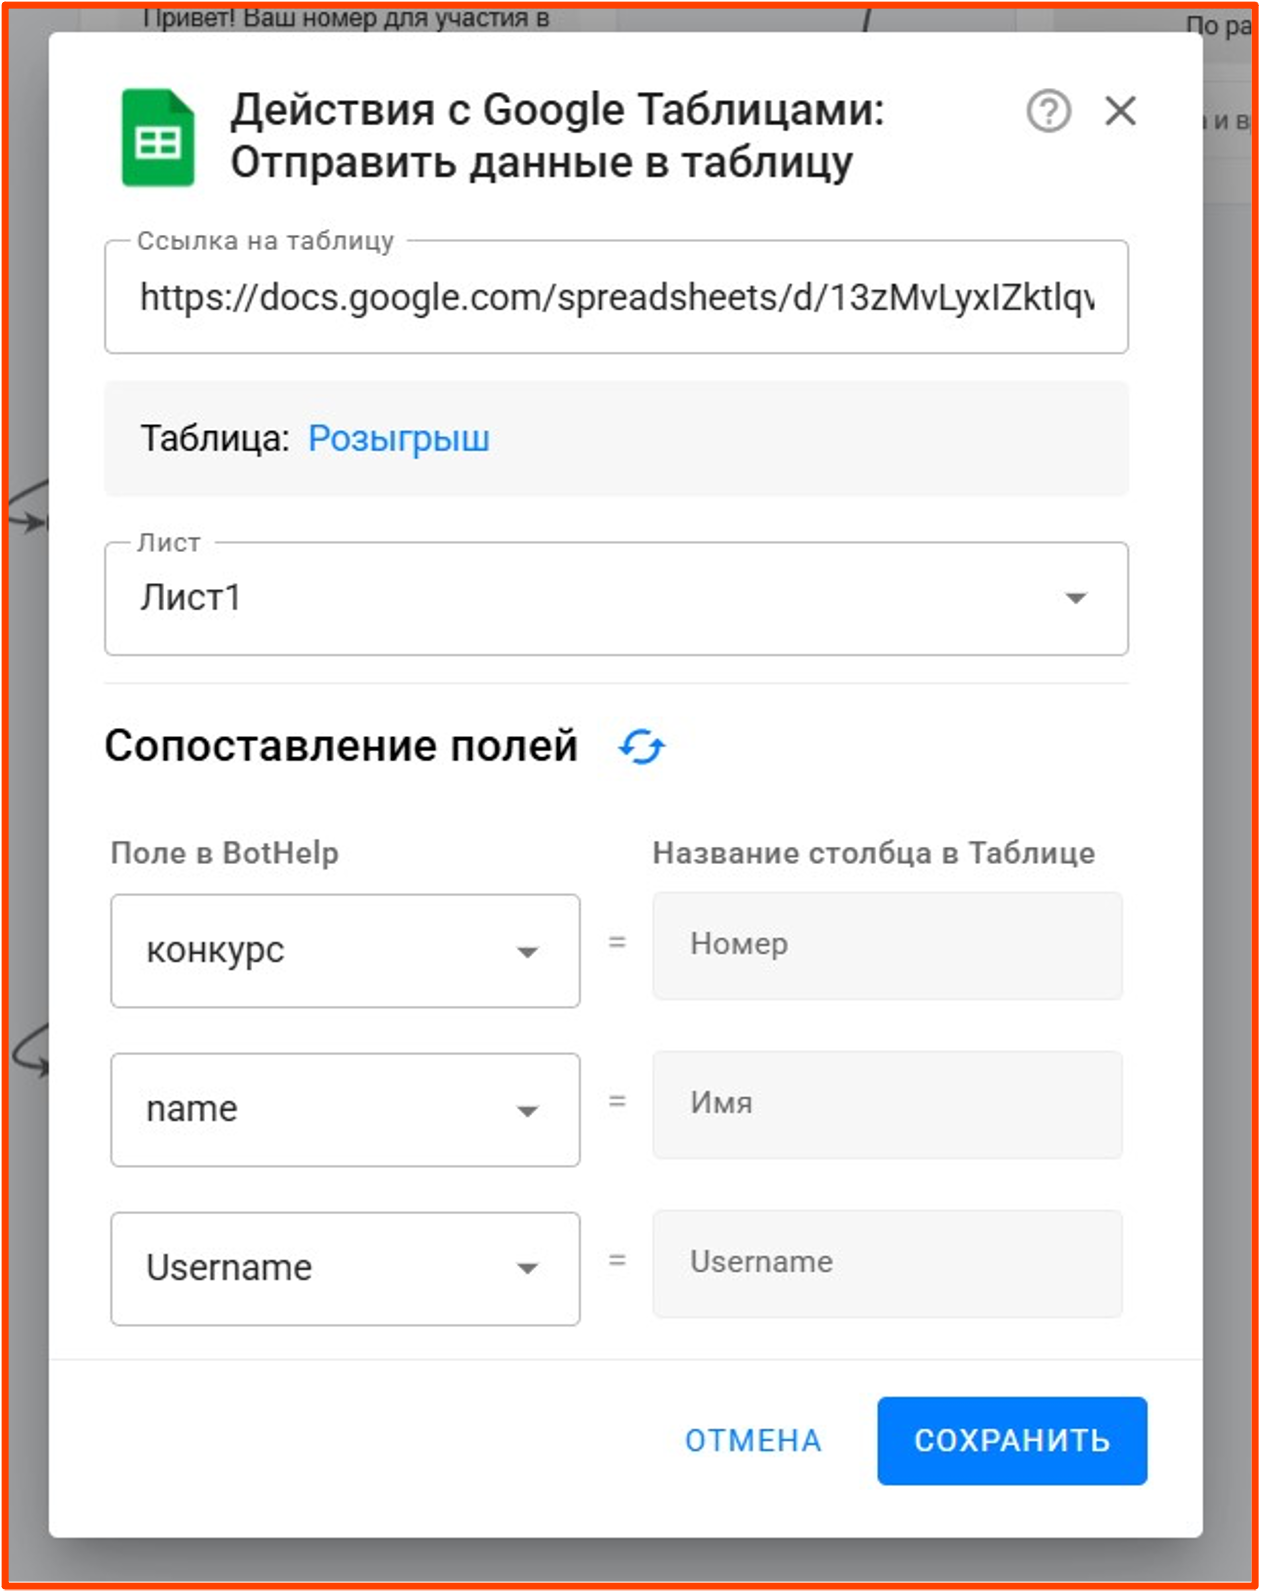The height and width of the screenshot is (1595, 1265).
Task: Click the Поле в BotHelp label
Action: (x=225, y=853)
